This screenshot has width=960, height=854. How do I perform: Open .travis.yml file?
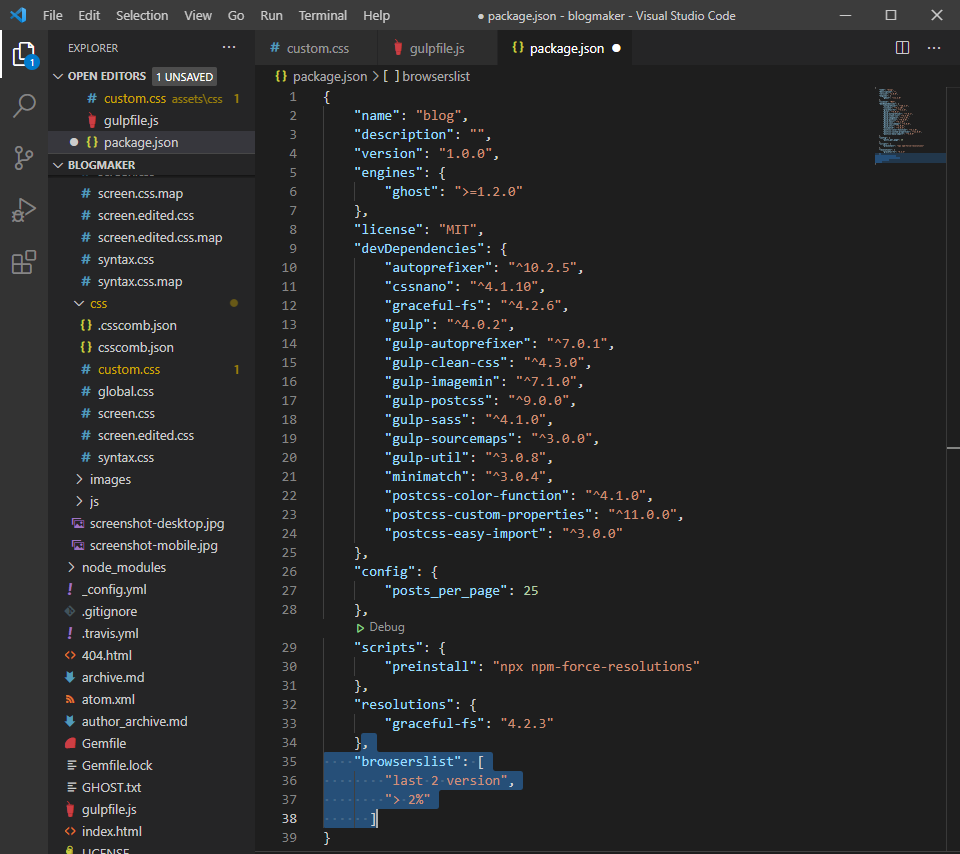tap(152, 633)
